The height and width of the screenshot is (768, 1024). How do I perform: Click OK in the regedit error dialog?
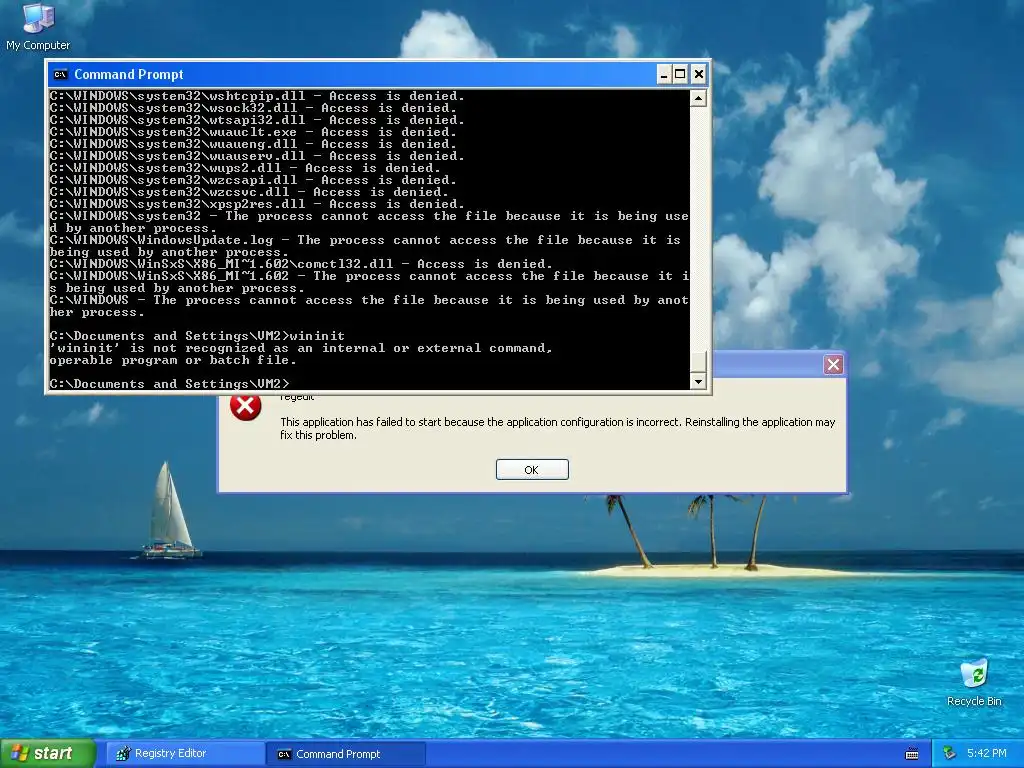point(532,470)
